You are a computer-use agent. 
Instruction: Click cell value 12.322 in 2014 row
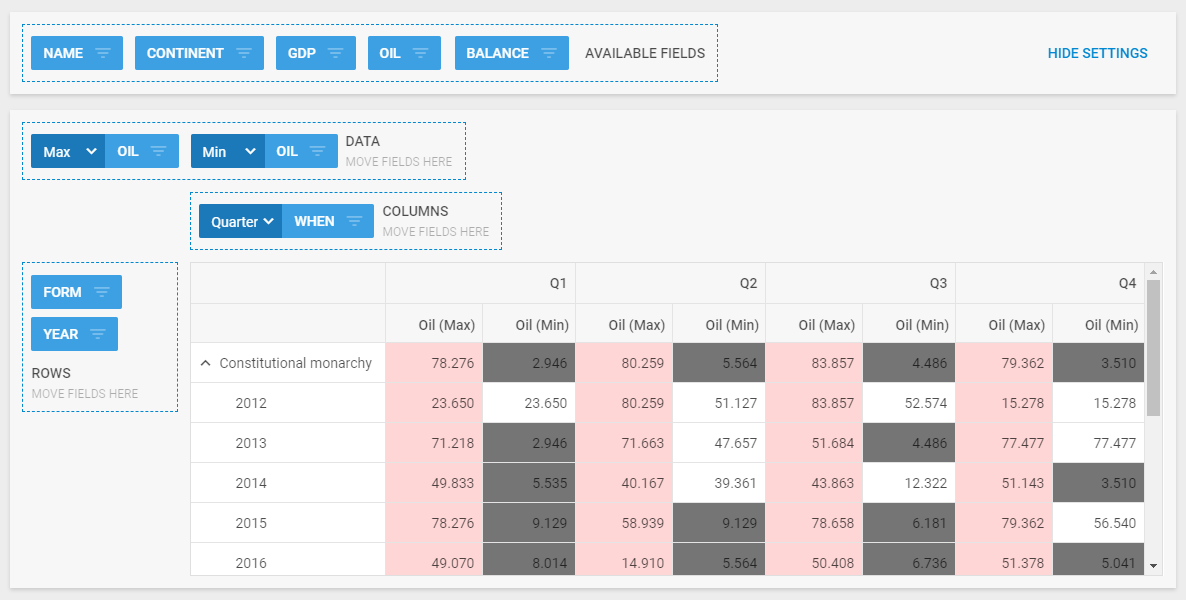[x=909, y=483]
